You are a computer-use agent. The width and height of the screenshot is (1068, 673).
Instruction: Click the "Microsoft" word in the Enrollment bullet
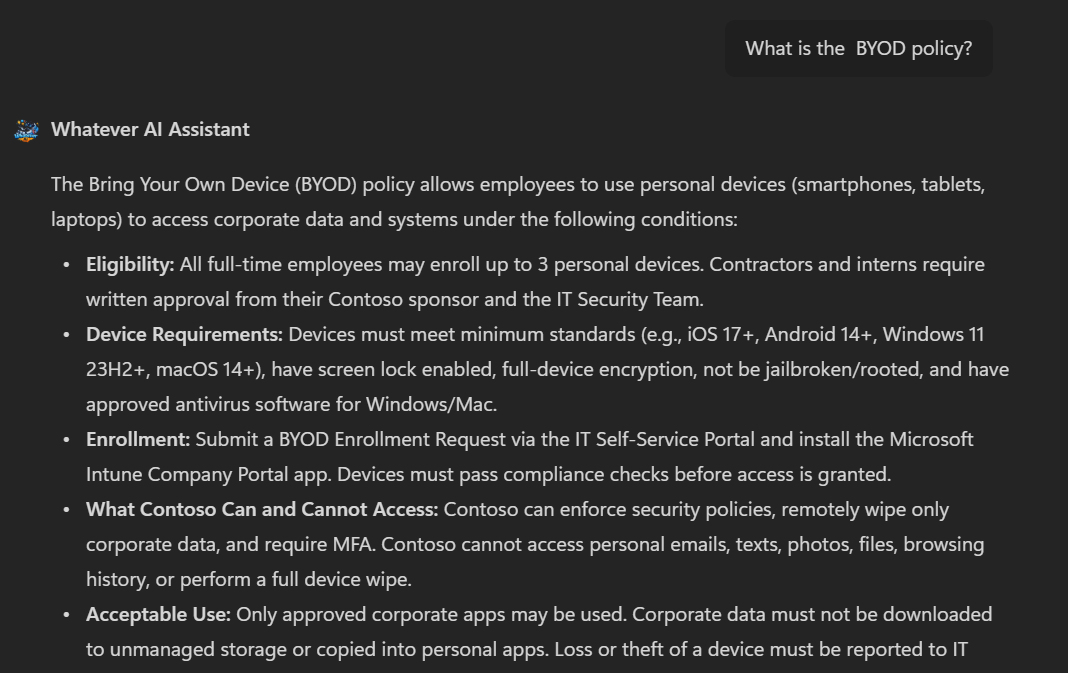[x=931, y=439]
